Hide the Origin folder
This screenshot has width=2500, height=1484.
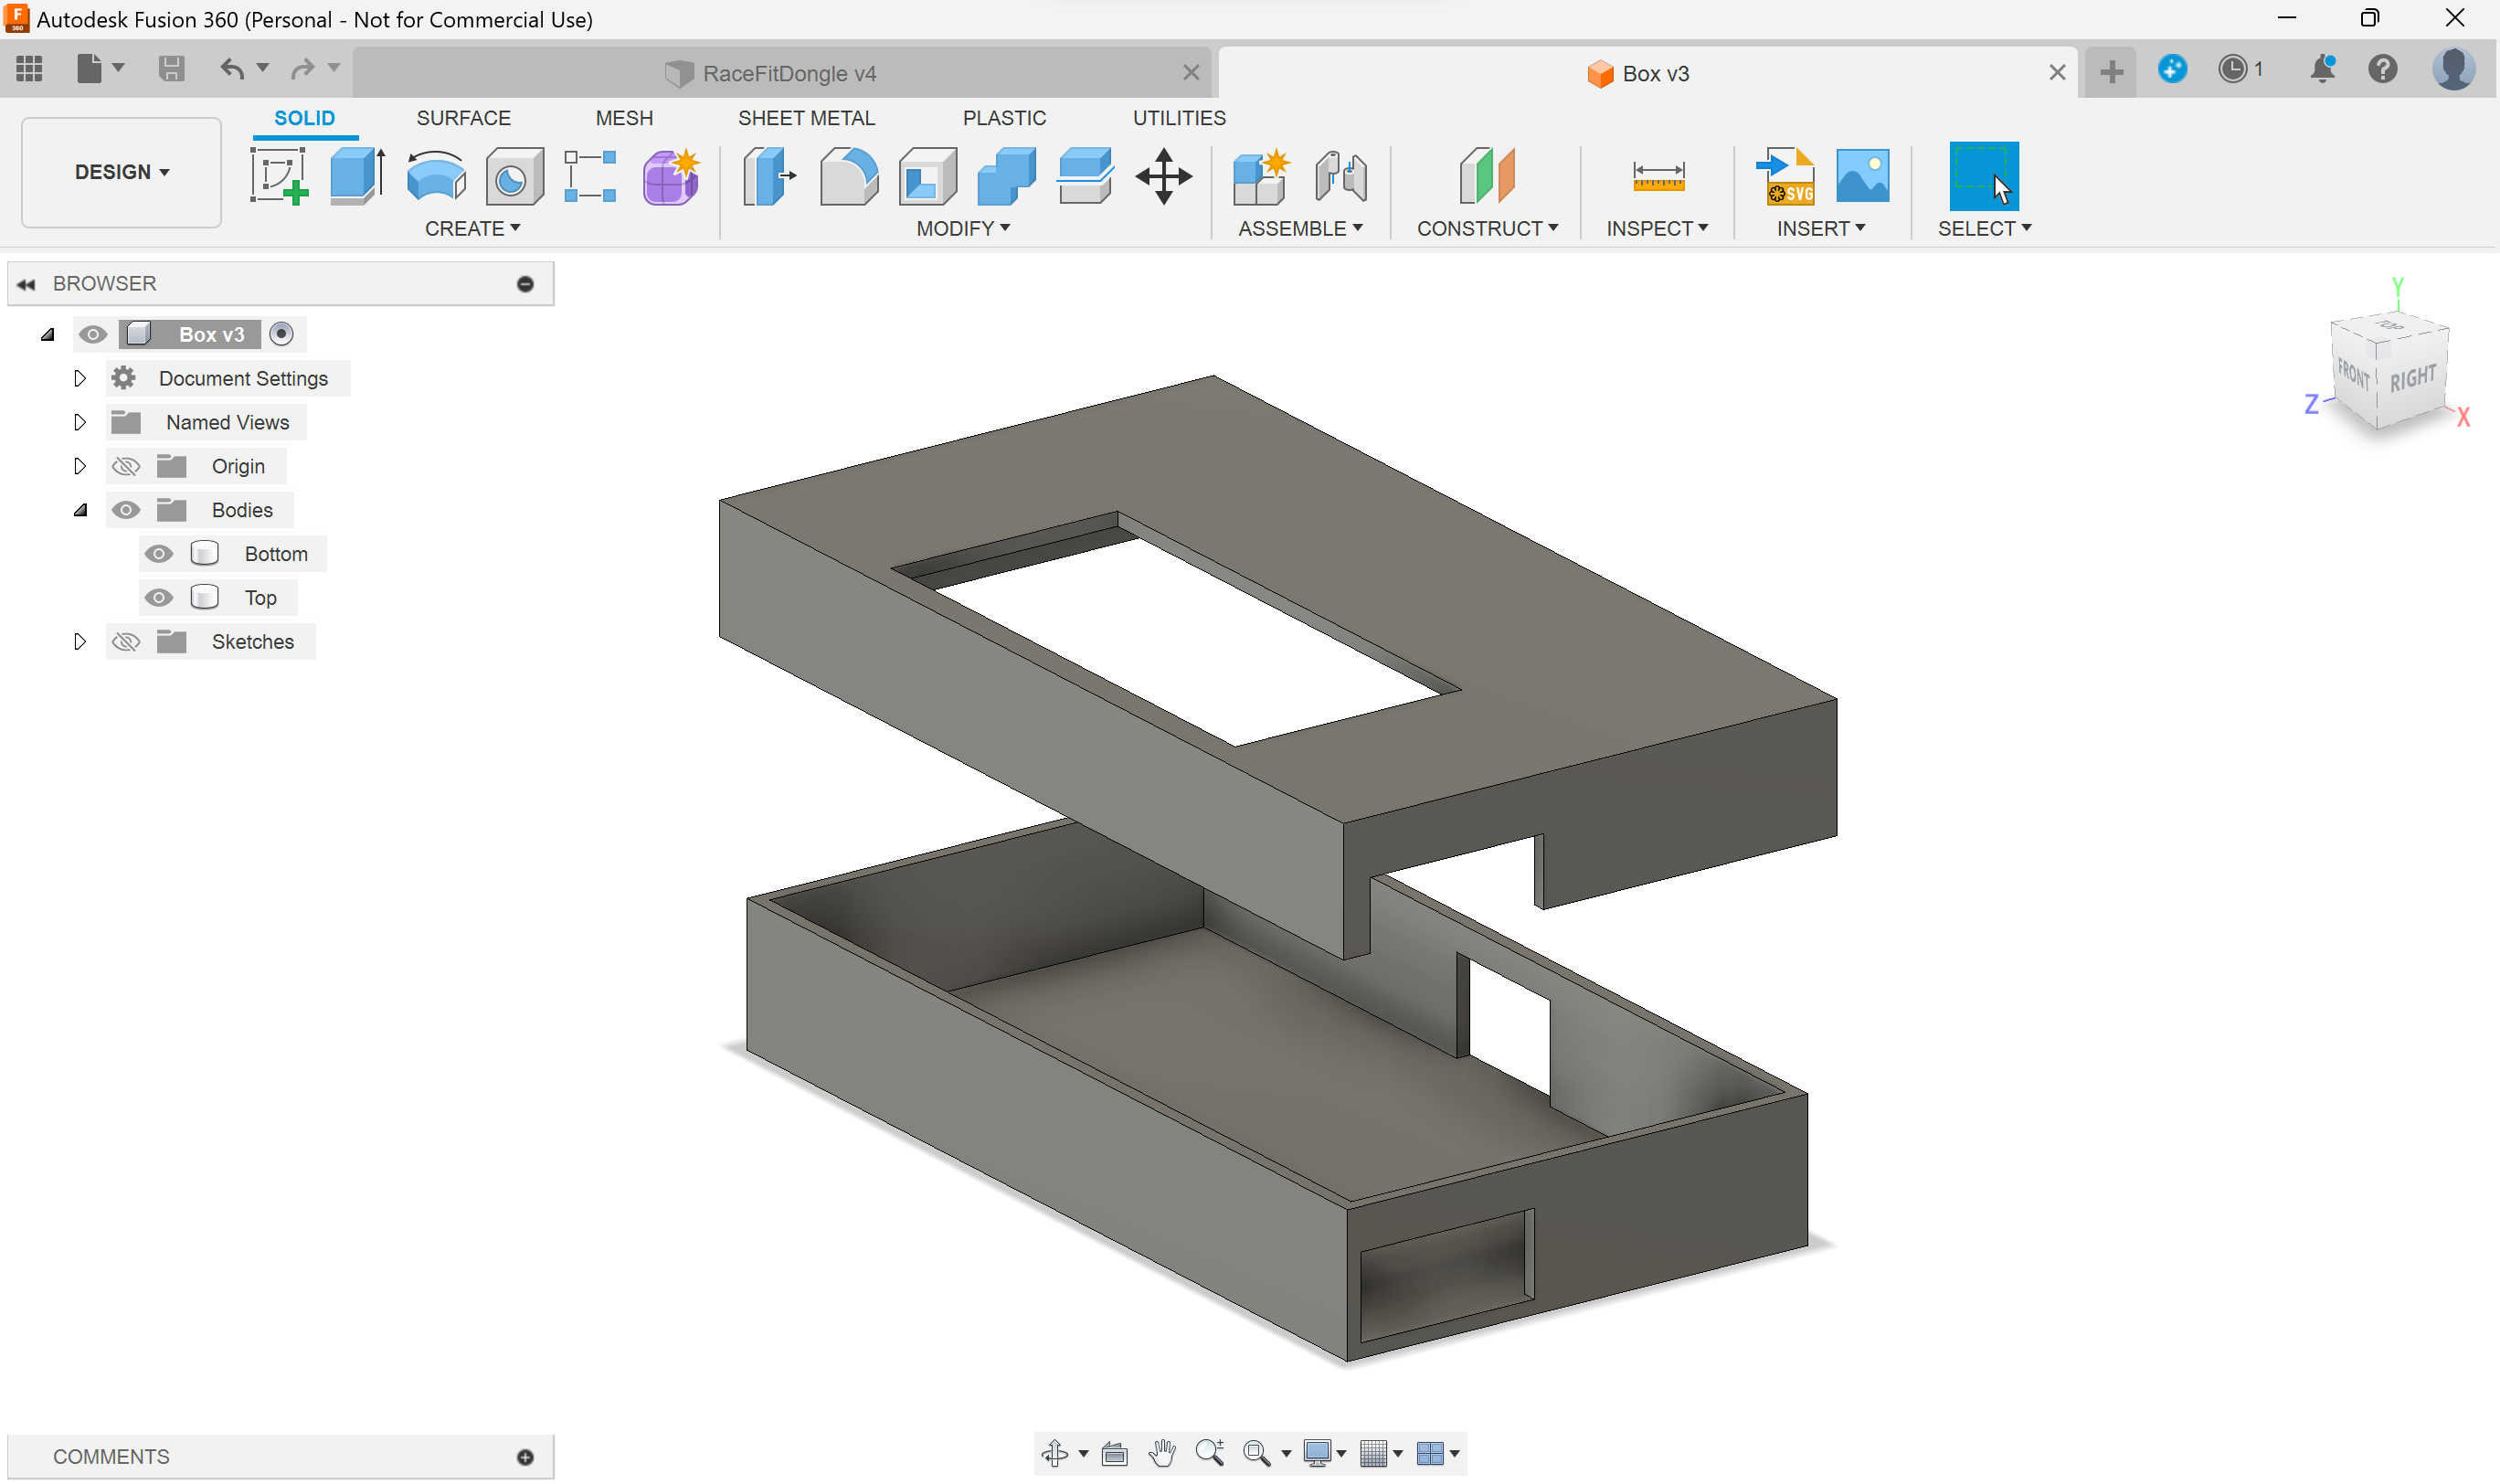[125, 466]
